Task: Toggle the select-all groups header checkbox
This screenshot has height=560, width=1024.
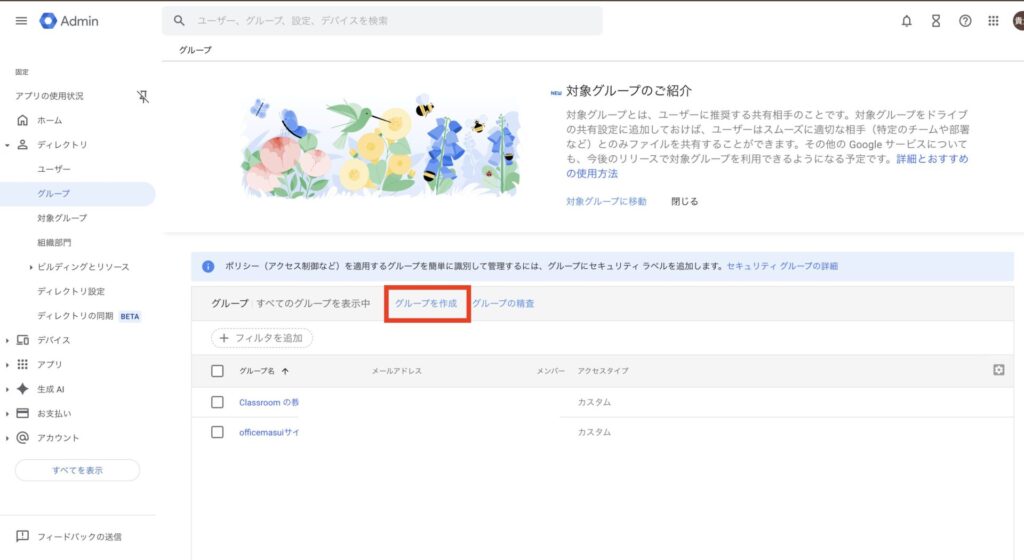Action: tap(218, 371)
